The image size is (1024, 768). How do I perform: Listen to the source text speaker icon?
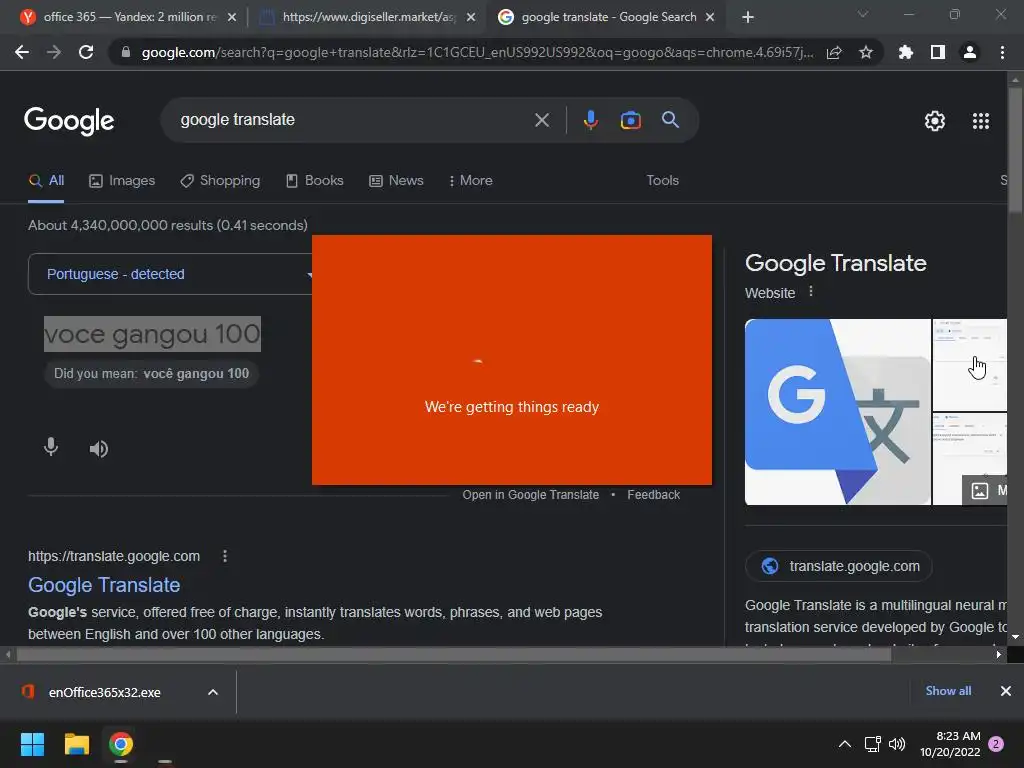99,449
